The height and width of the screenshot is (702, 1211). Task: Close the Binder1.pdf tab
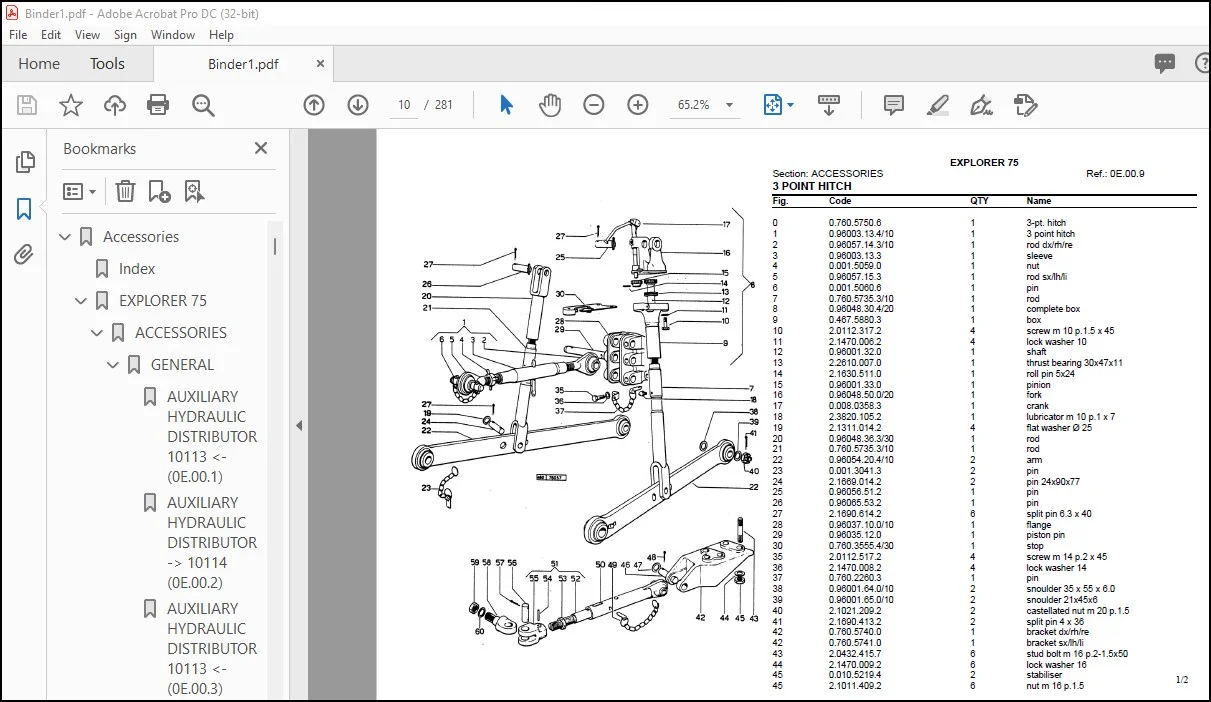click(x=320, y=63)
